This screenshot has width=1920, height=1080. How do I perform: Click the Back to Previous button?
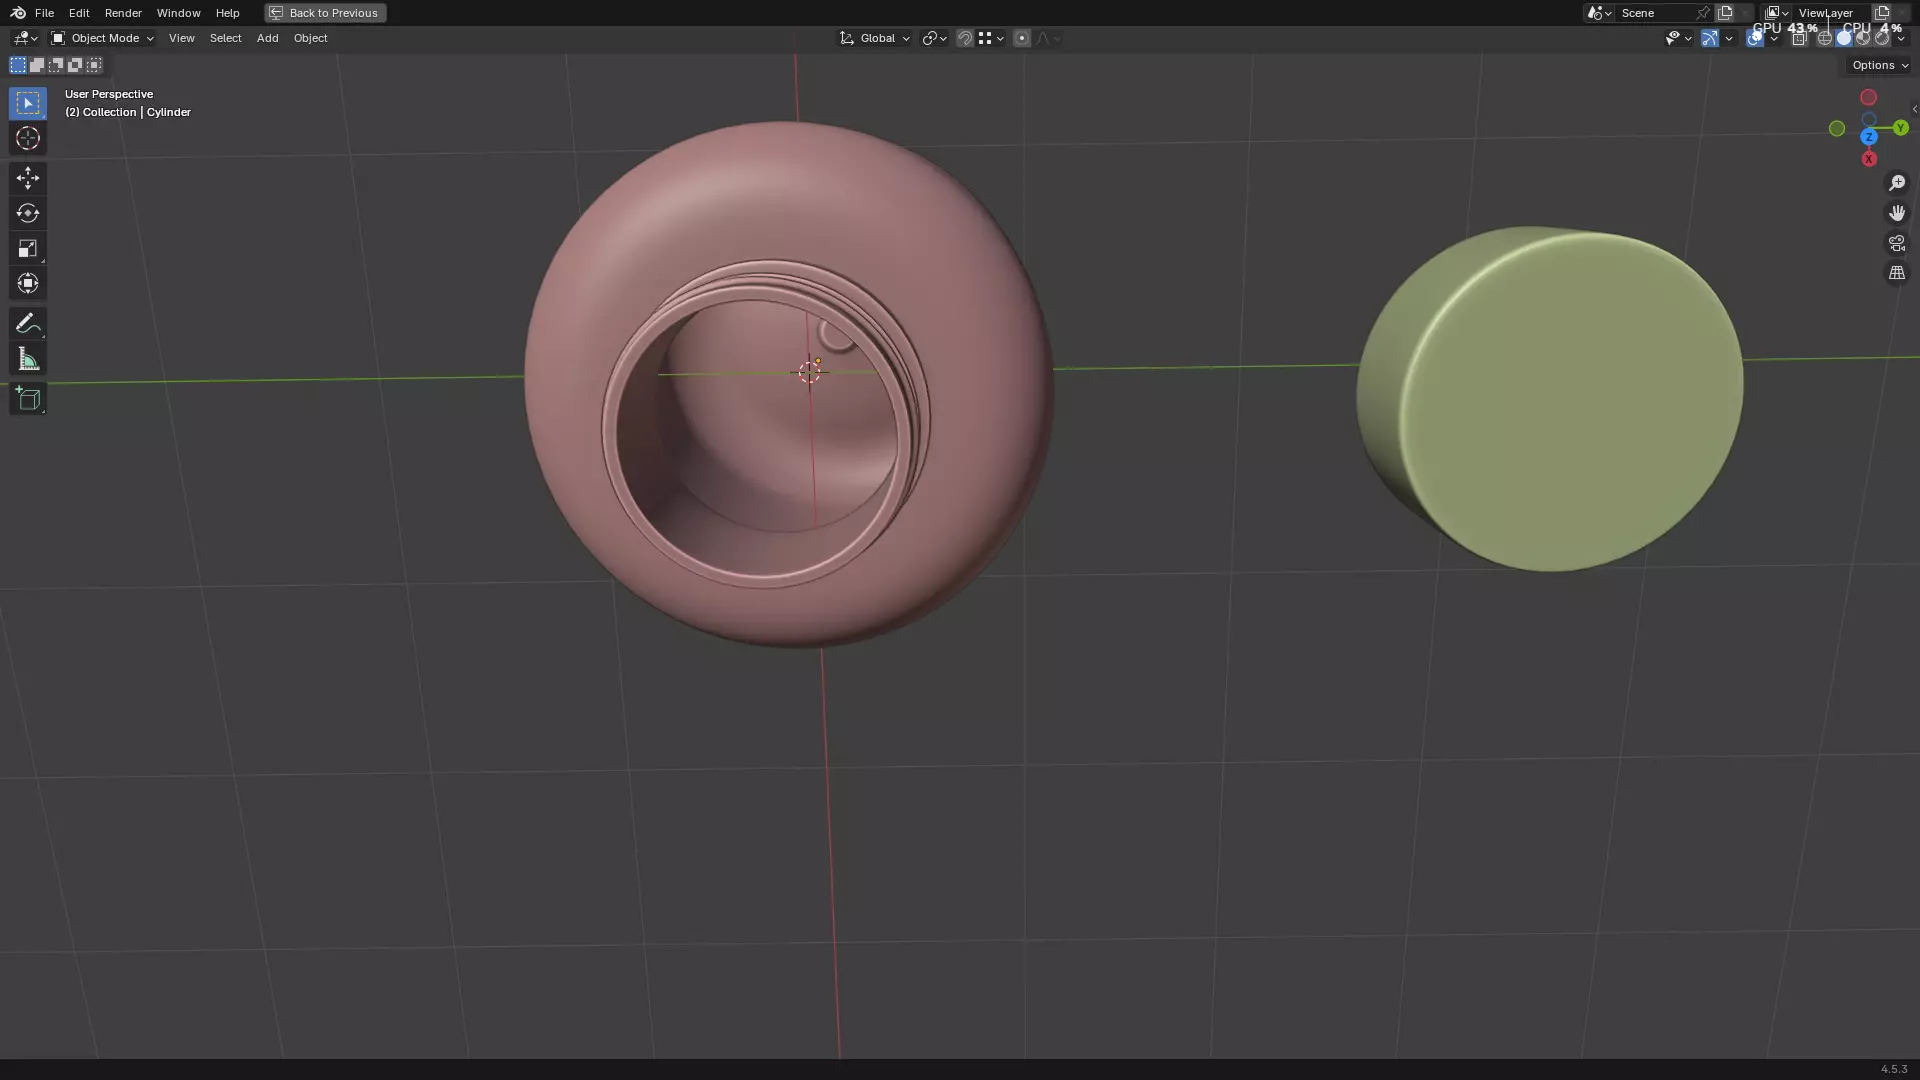pyautogui.click(x=325, y=13)
